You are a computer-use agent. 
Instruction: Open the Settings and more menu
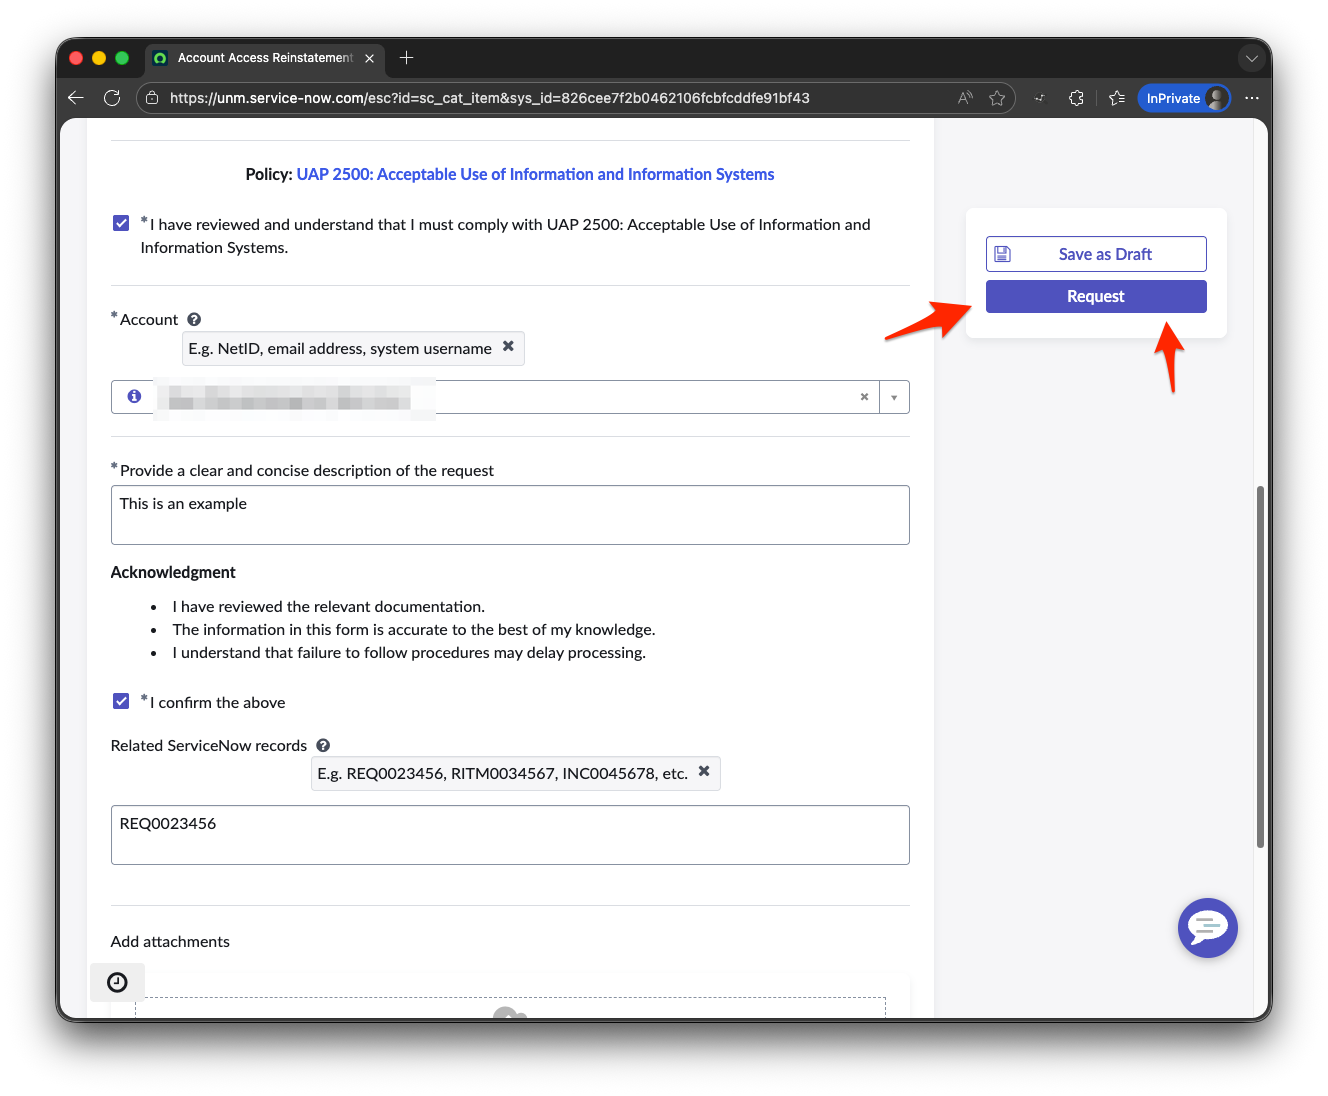pyautogui.click(x=1252, y=97)
